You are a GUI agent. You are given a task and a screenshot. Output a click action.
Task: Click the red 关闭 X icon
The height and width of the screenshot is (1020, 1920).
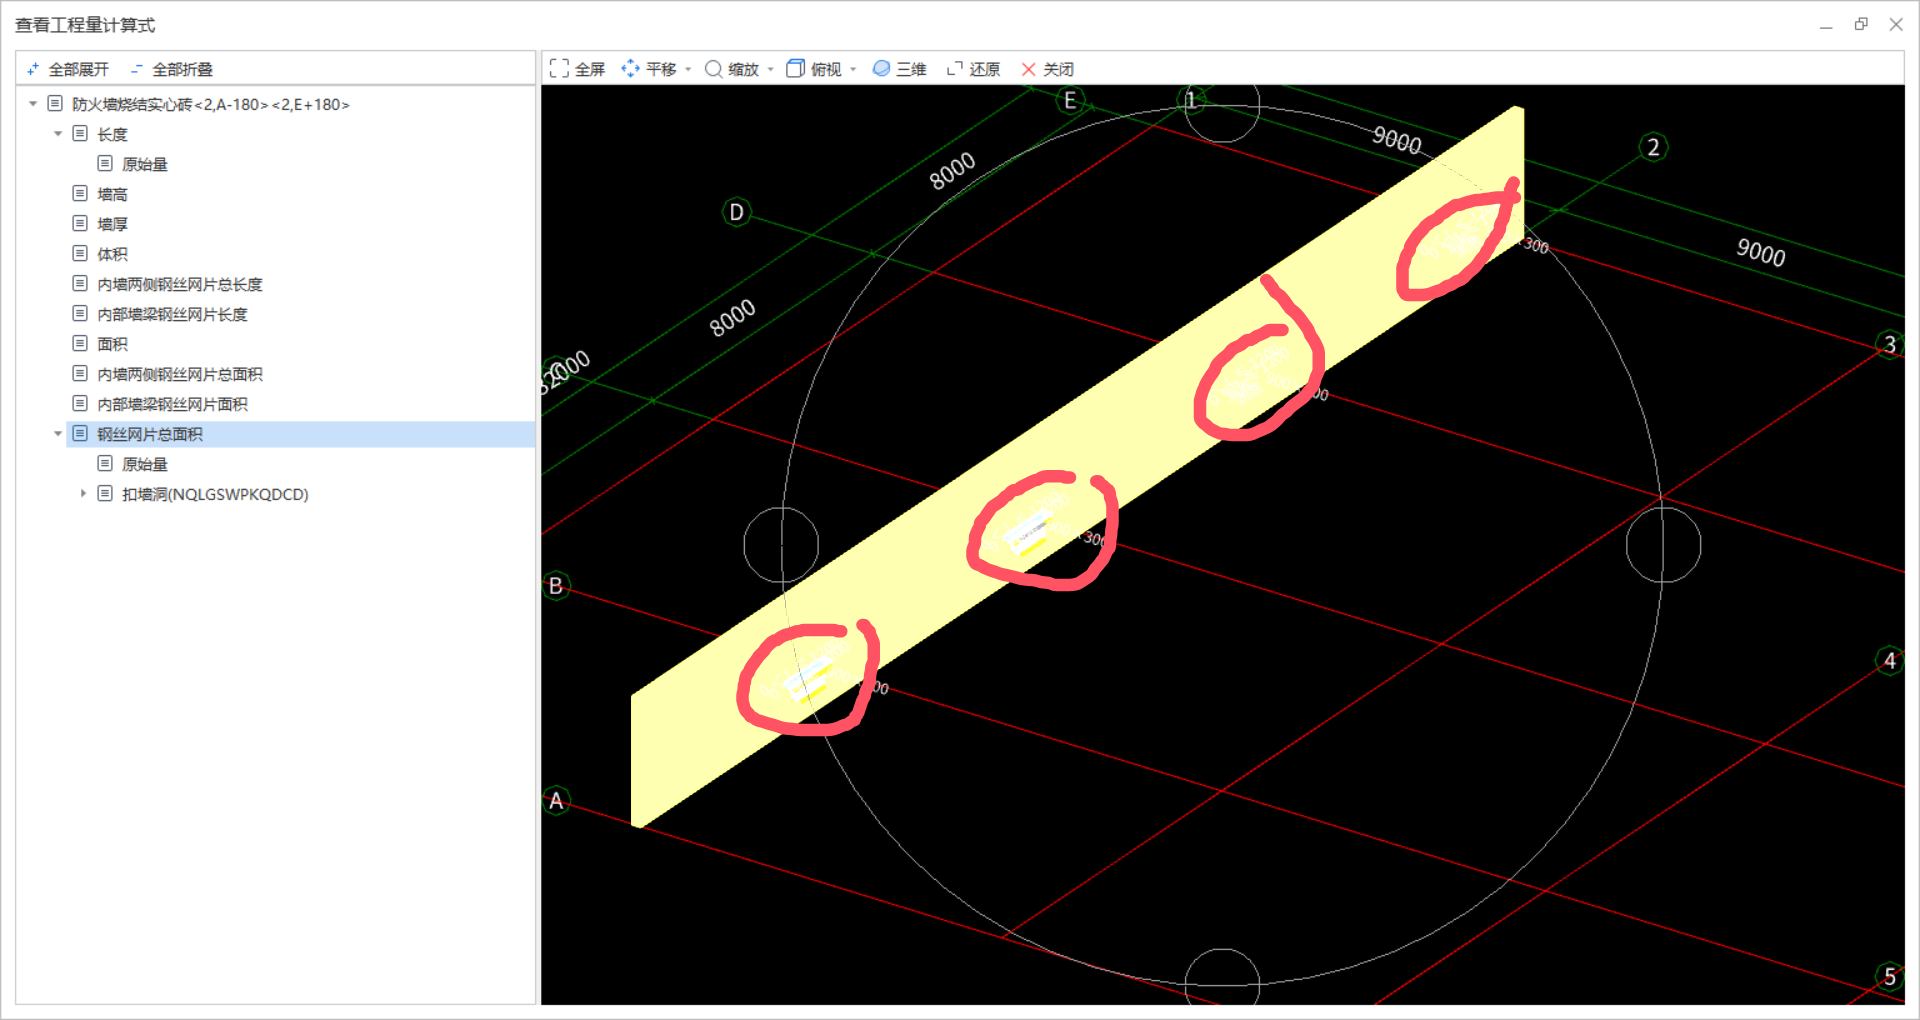point(1028,69)
